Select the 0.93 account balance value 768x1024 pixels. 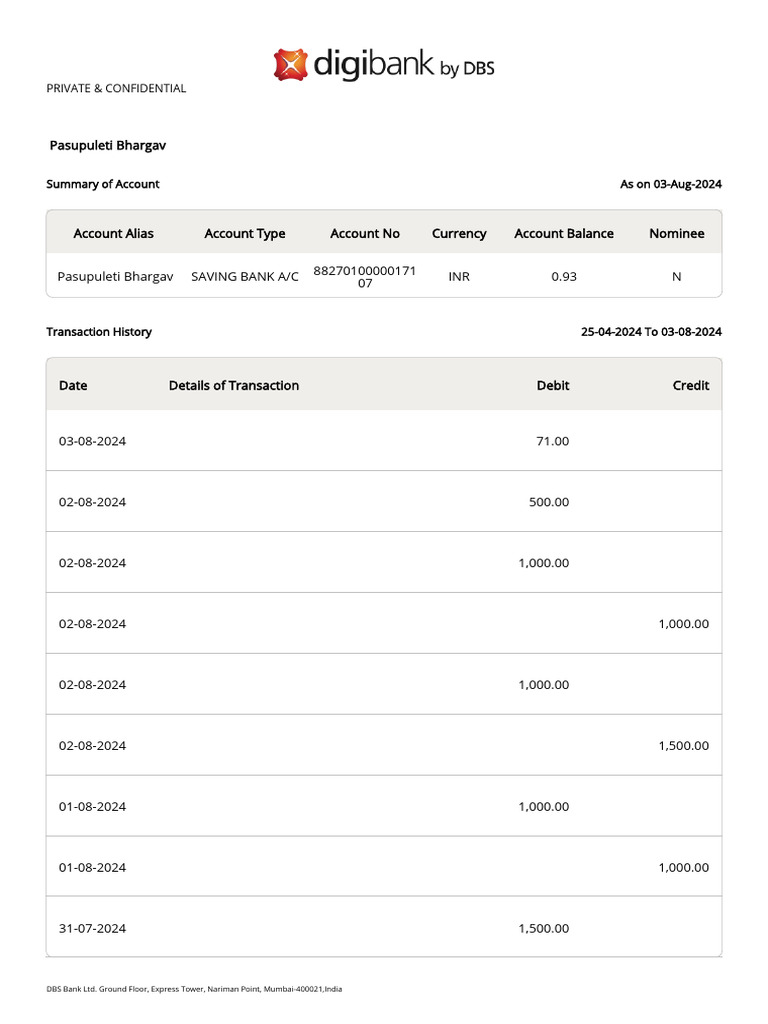(564, 276)
